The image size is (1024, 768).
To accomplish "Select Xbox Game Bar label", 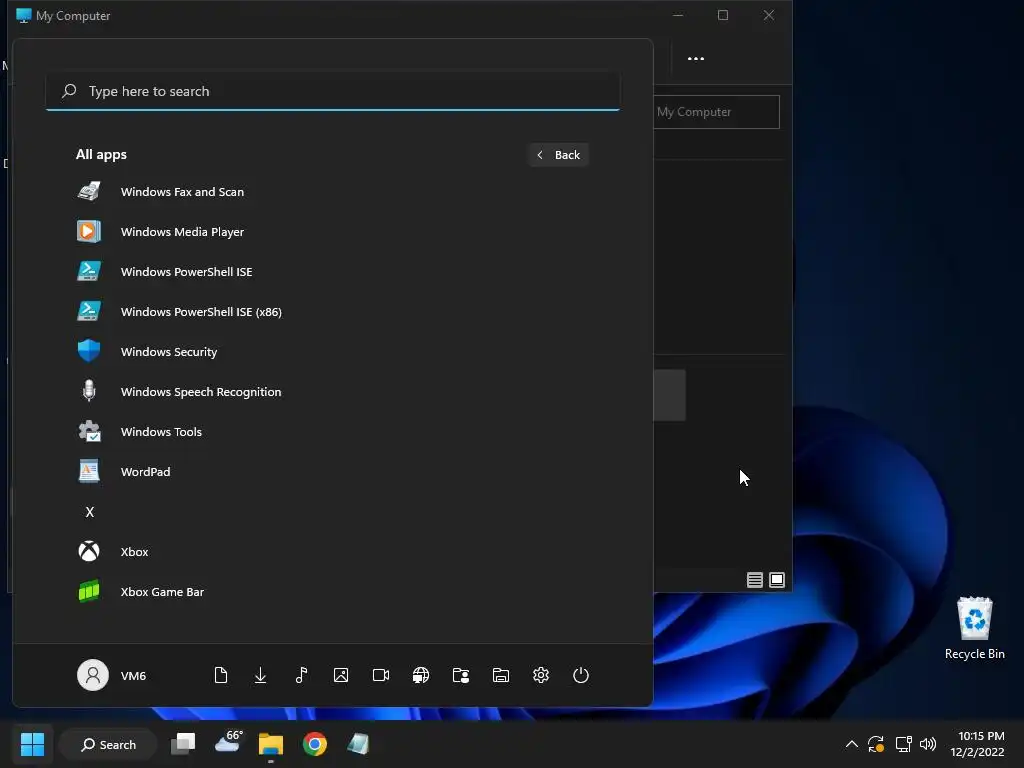I will [162, 592].
